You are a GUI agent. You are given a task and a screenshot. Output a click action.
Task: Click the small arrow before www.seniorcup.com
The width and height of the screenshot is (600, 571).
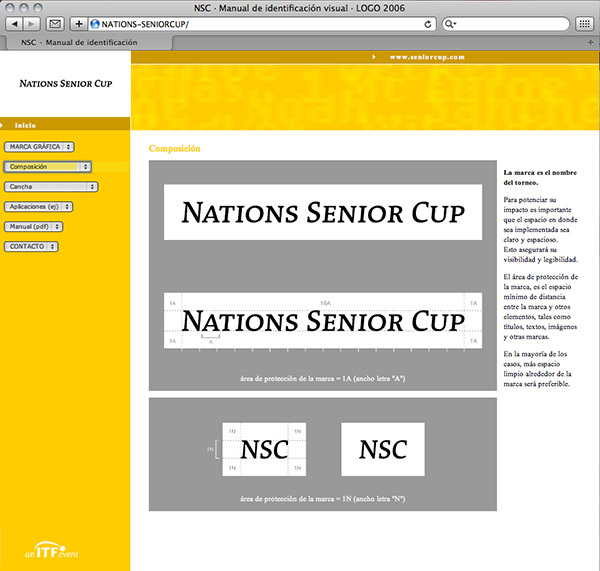374,57
